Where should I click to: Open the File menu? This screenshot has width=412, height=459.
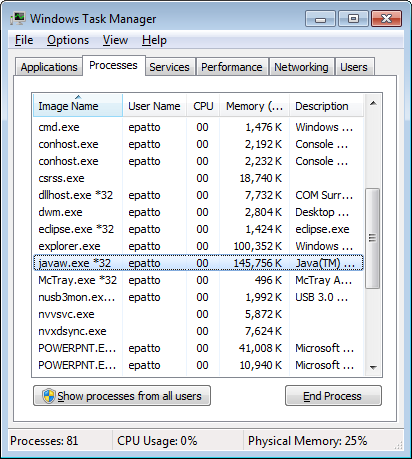click(x=24, y=40)
